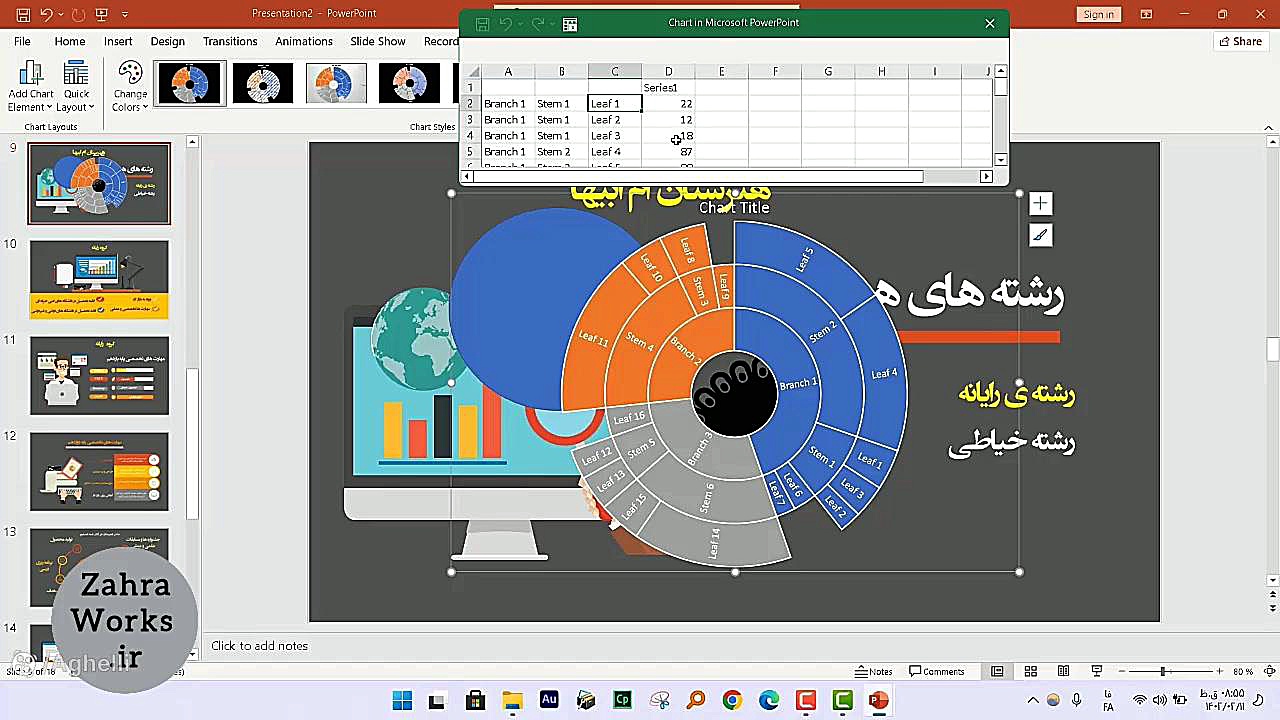Switch to the Home tab
Image resolution: width=1280 pixels, height=720 pixels.
(x=70, y=41)
